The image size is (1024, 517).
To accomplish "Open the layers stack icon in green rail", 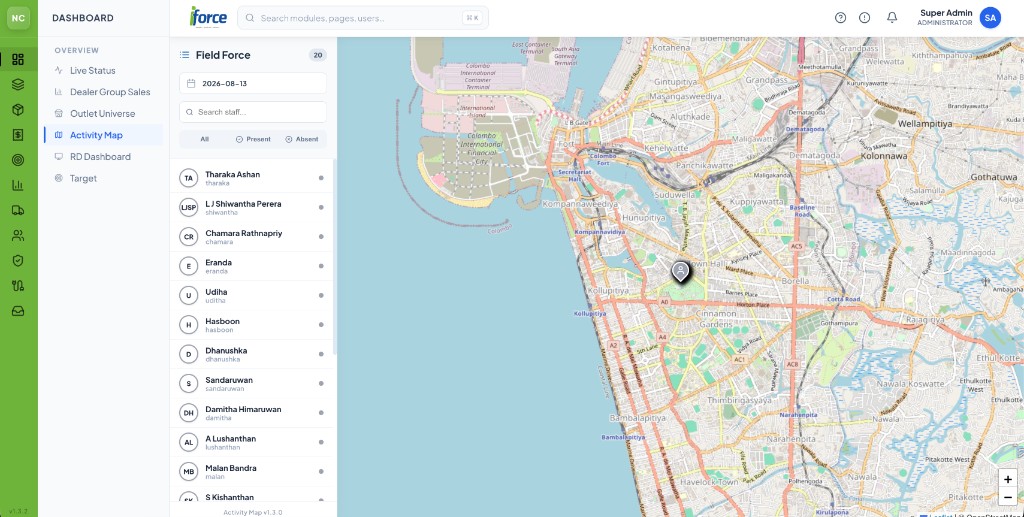I will tap(18, 85).
